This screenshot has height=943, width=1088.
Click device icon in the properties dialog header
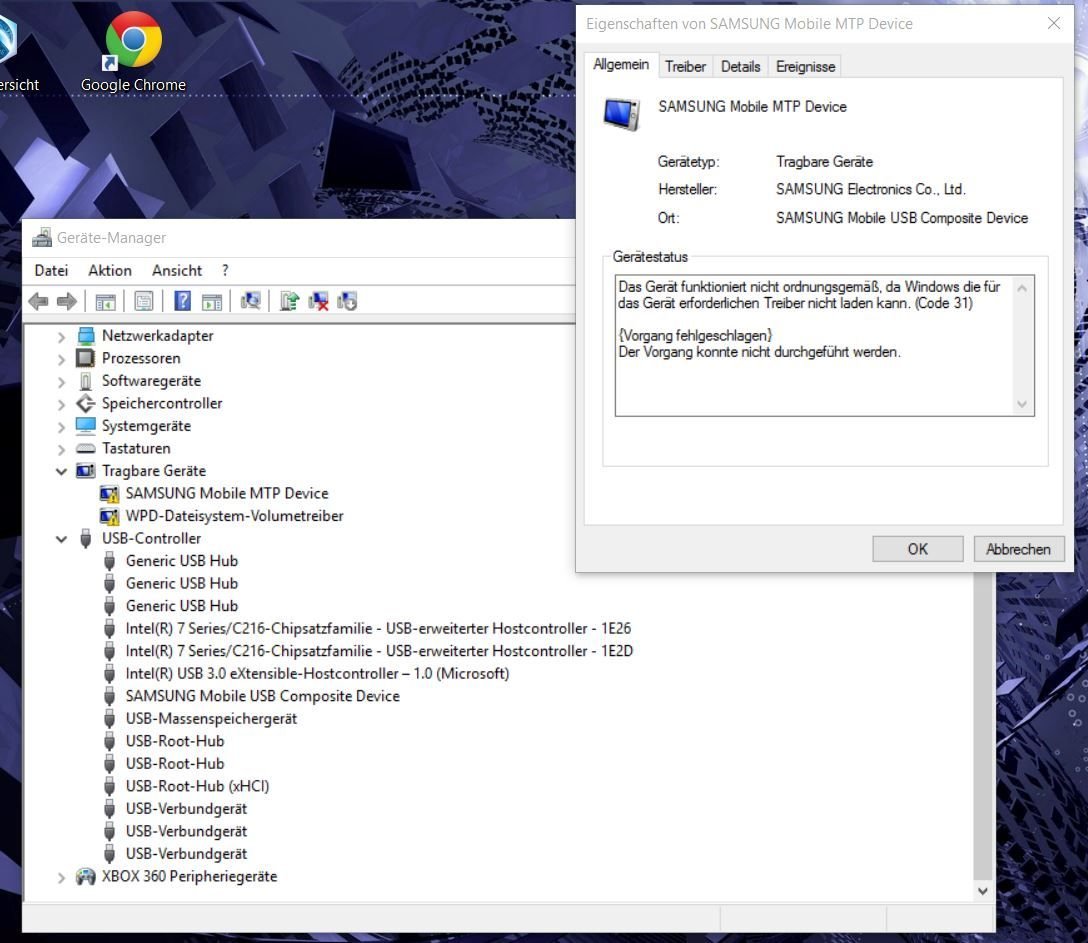[x=621, y=114]
